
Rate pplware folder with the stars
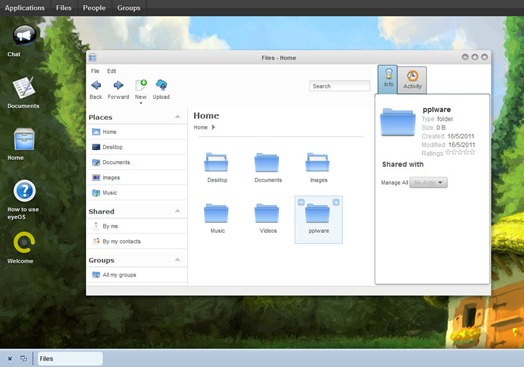[460, 152]
